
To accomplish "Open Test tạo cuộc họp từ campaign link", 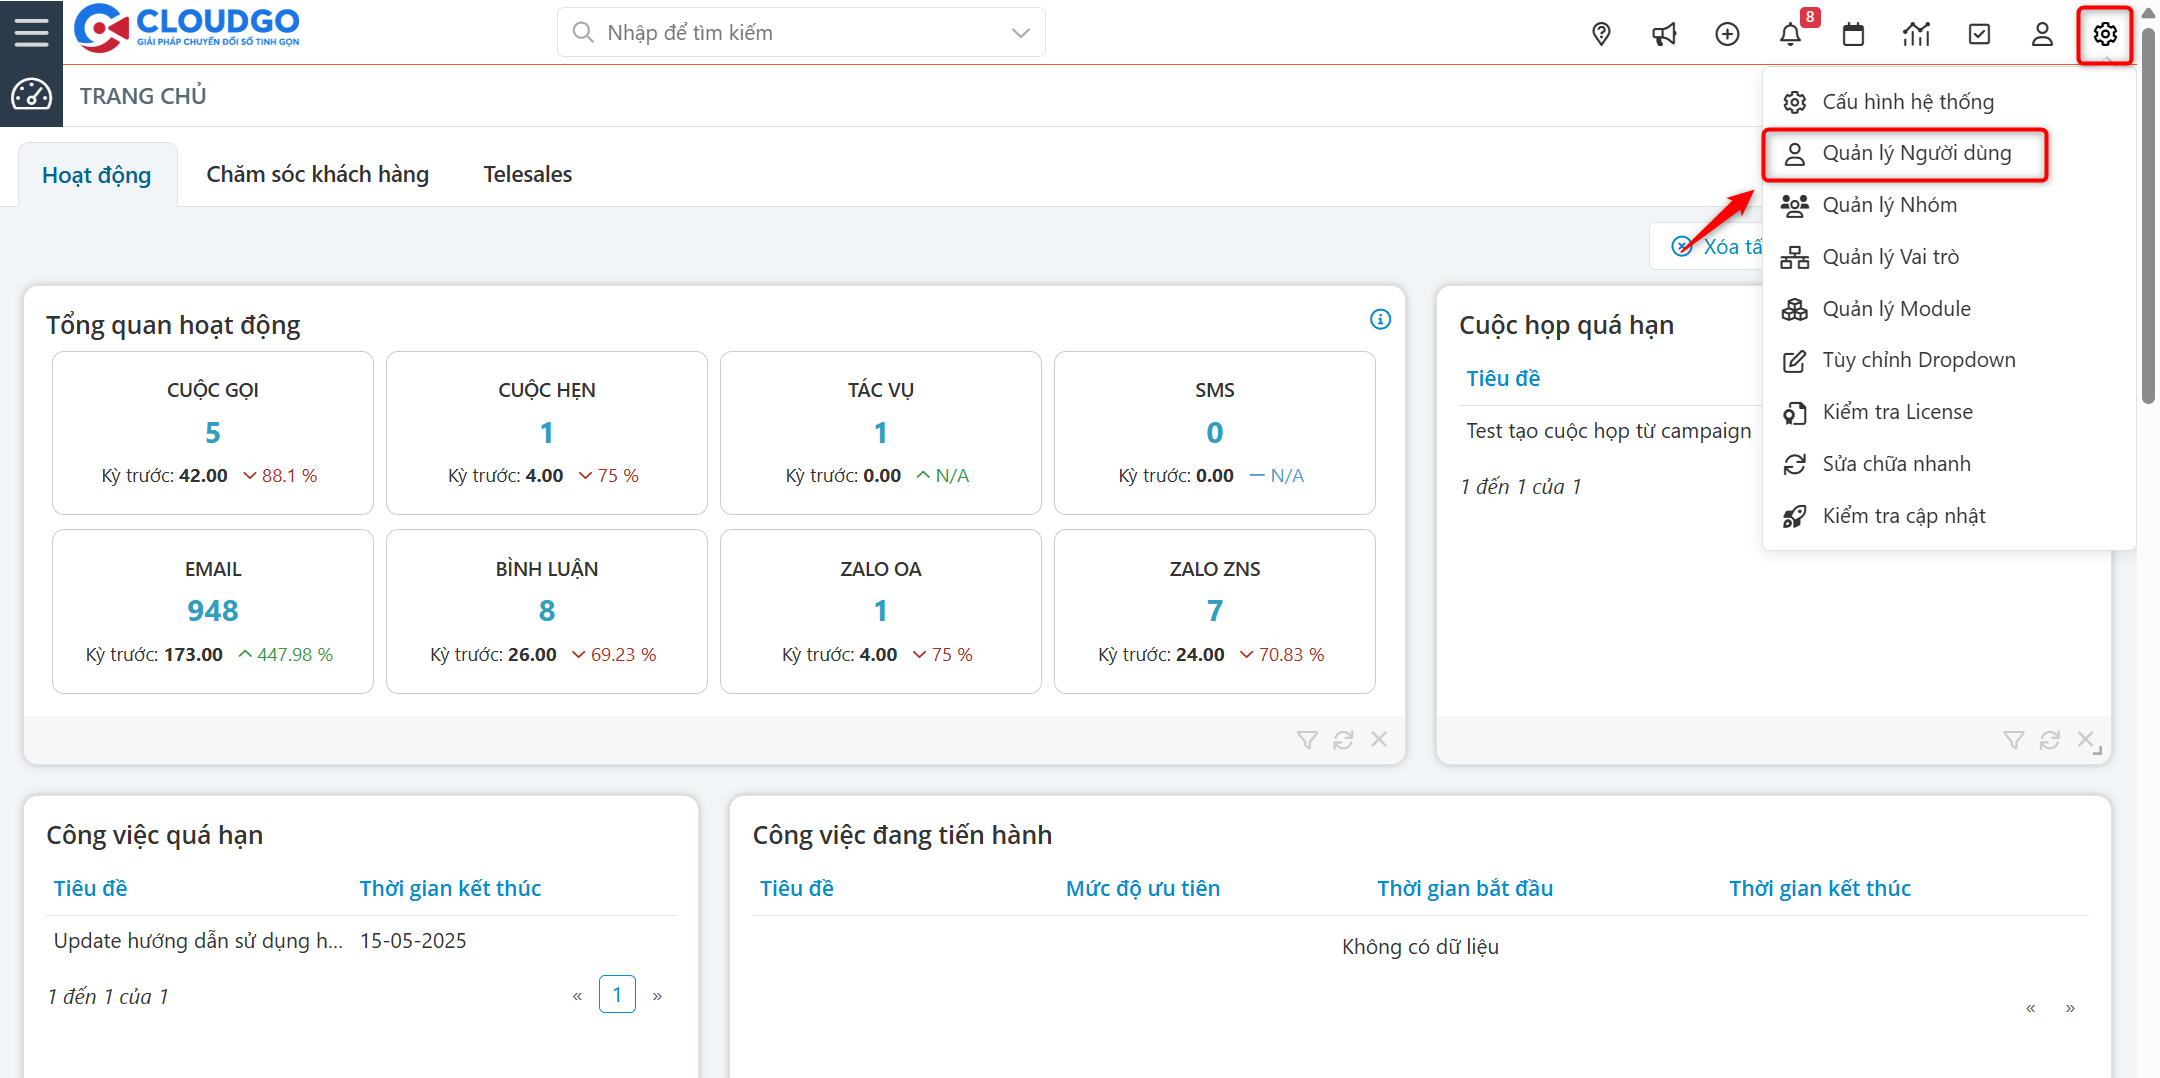I will coord(1608,431).
